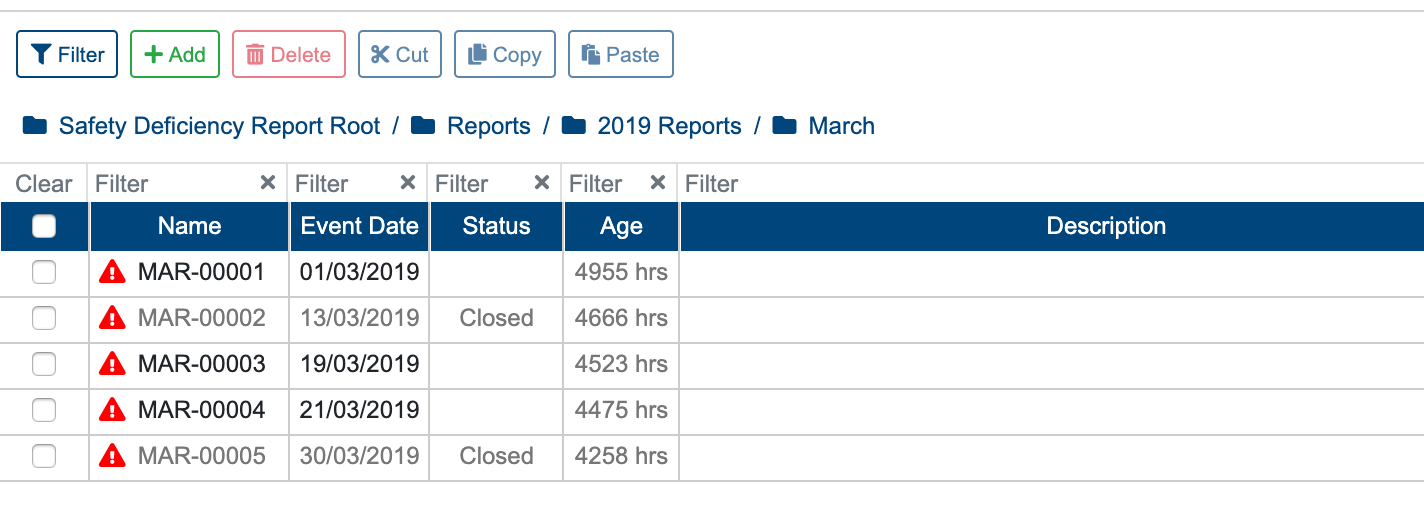The height and width of the screenshot is (518, 1424).
Task: Sort by the Age column header
Action: 621,226
